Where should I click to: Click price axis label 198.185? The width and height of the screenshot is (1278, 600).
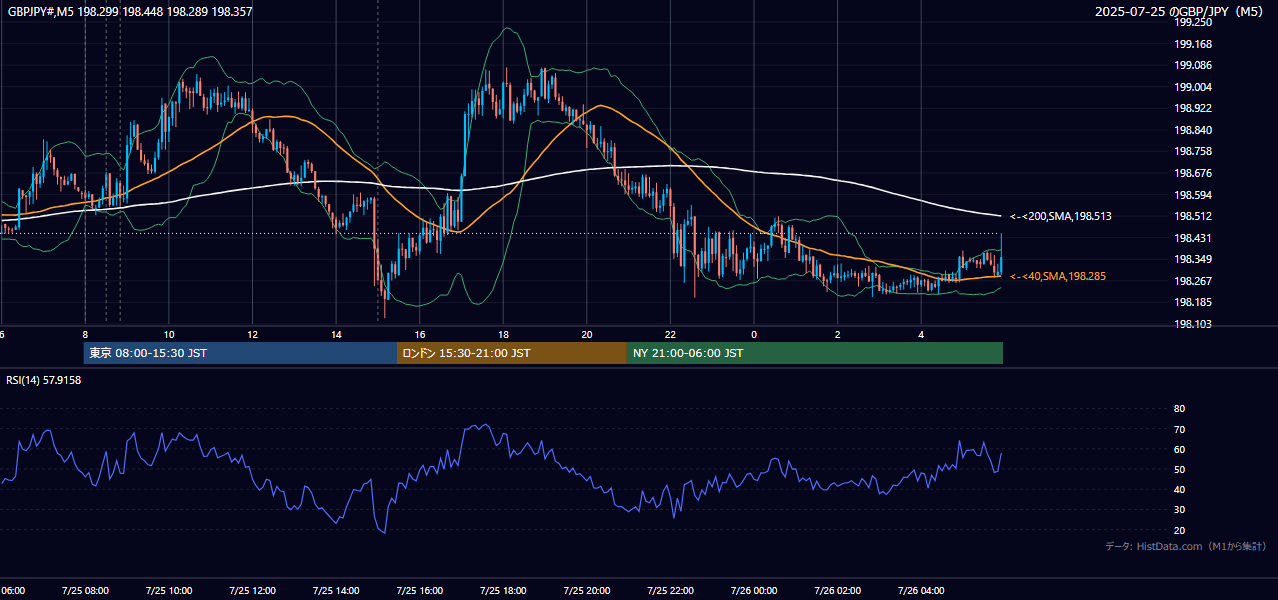tap(1192, 302)
